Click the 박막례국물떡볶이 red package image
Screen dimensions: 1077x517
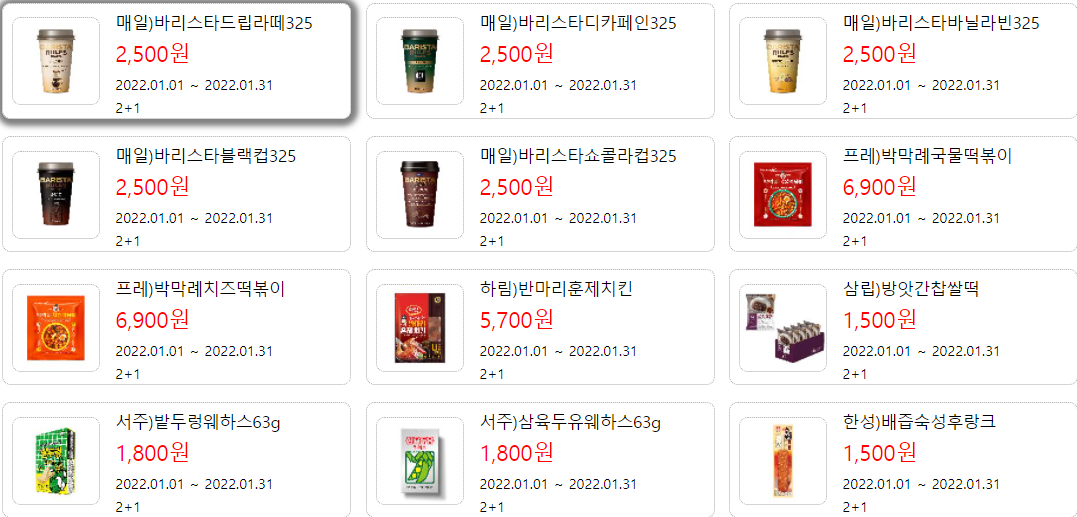tap(783, 194)
